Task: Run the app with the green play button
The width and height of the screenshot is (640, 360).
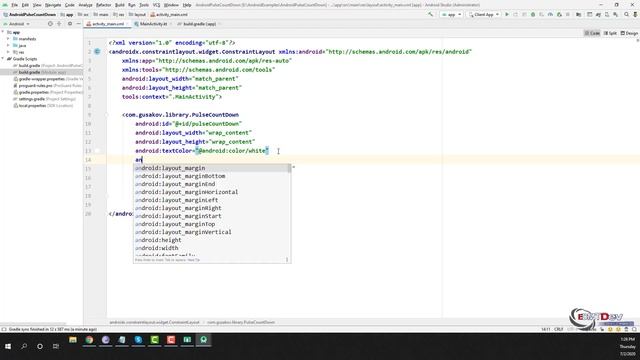Action: pos(507,15)
